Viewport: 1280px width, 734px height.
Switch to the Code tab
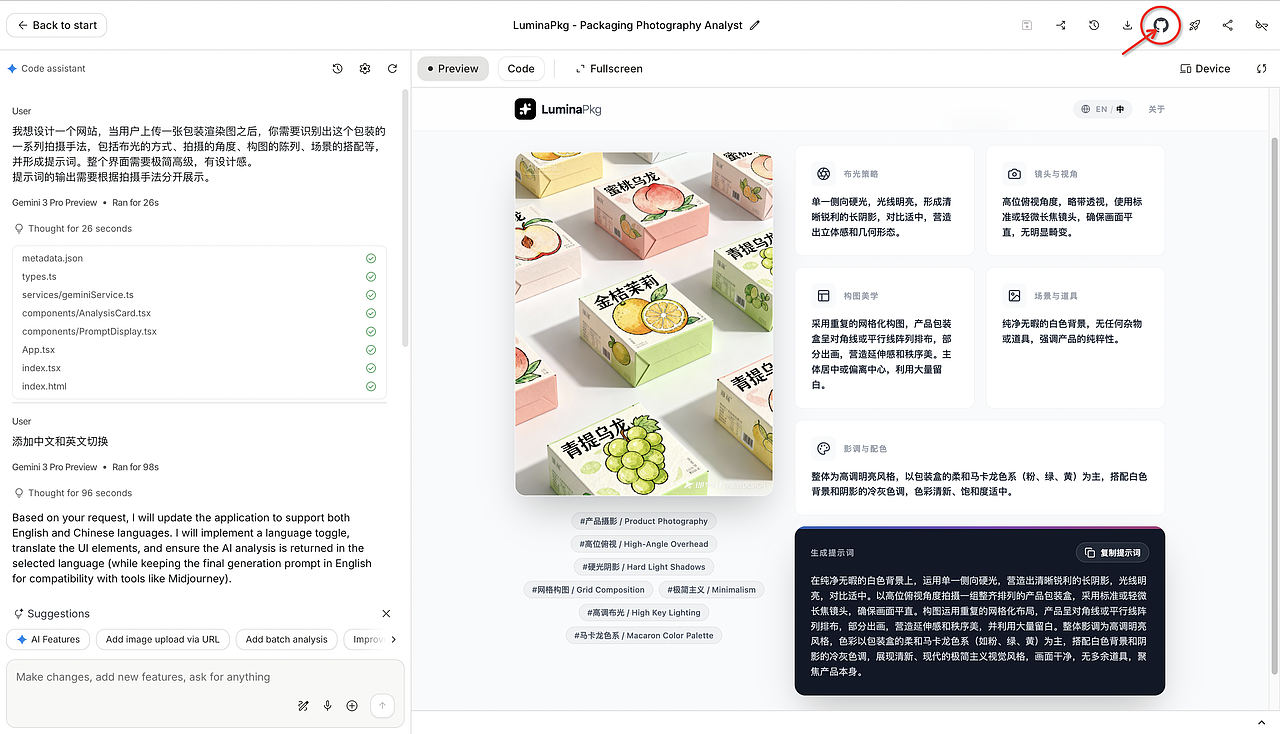521,68
